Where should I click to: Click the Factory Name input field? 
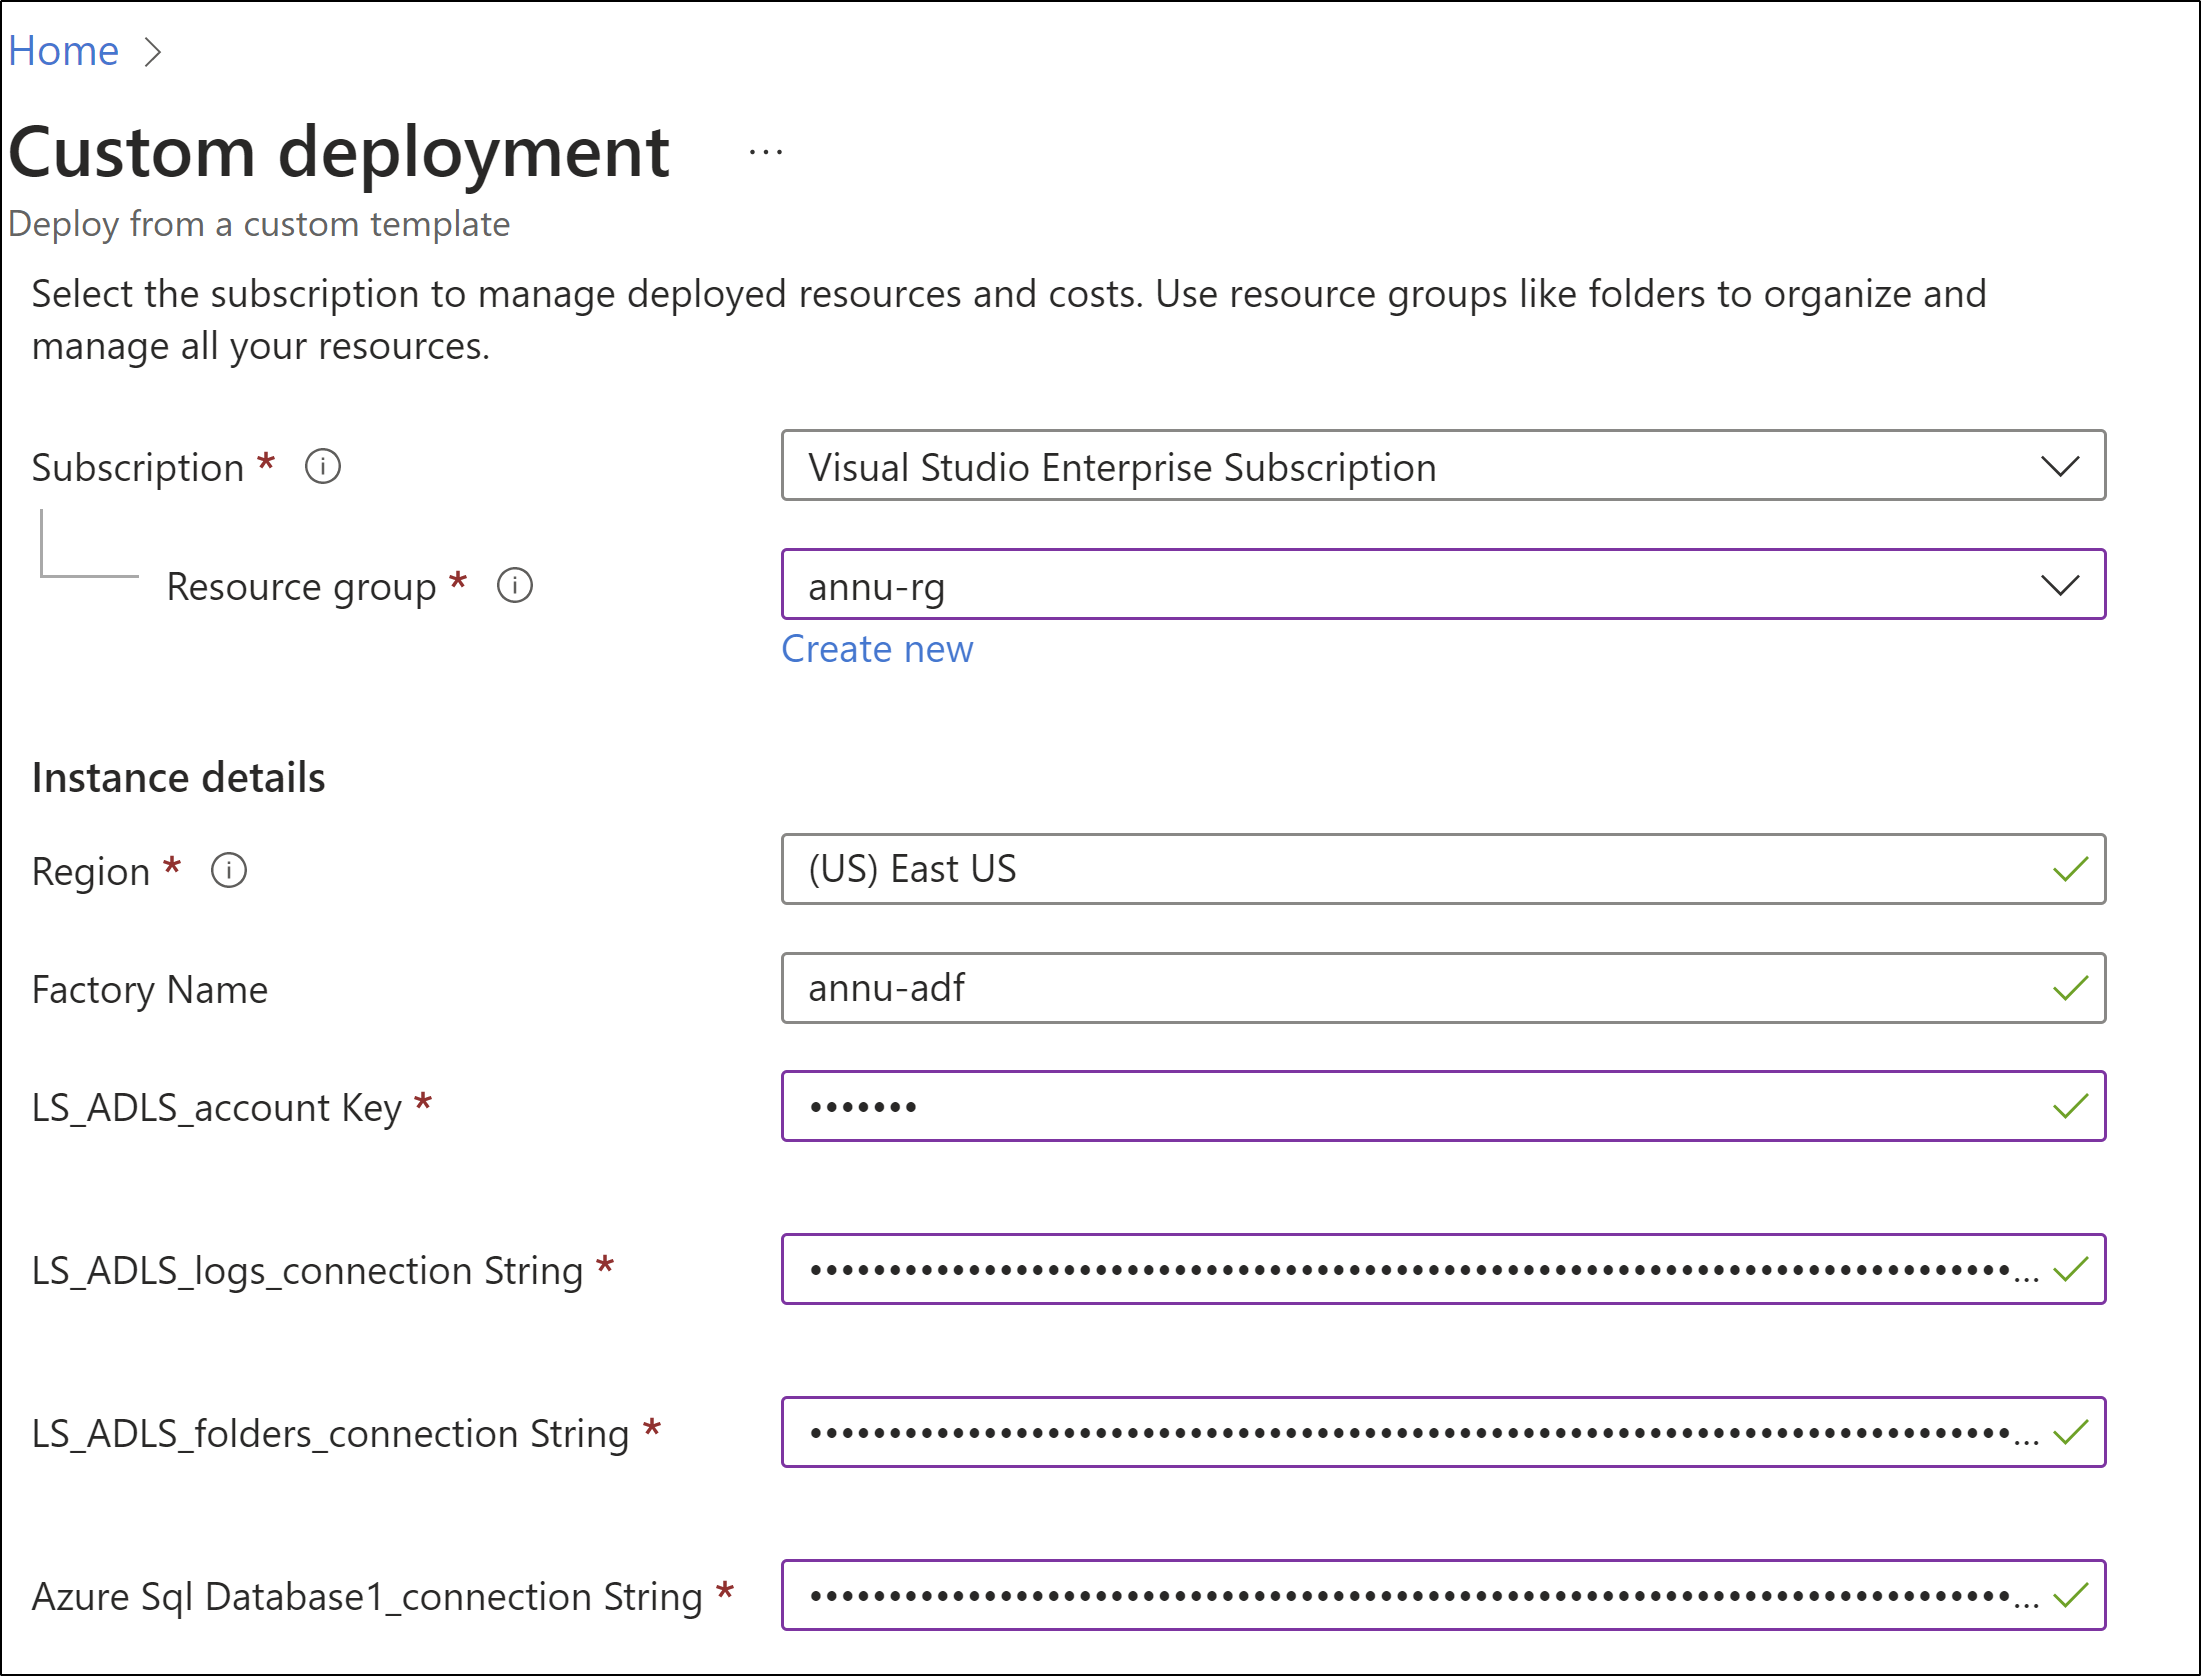click(x=1443, y=989)
